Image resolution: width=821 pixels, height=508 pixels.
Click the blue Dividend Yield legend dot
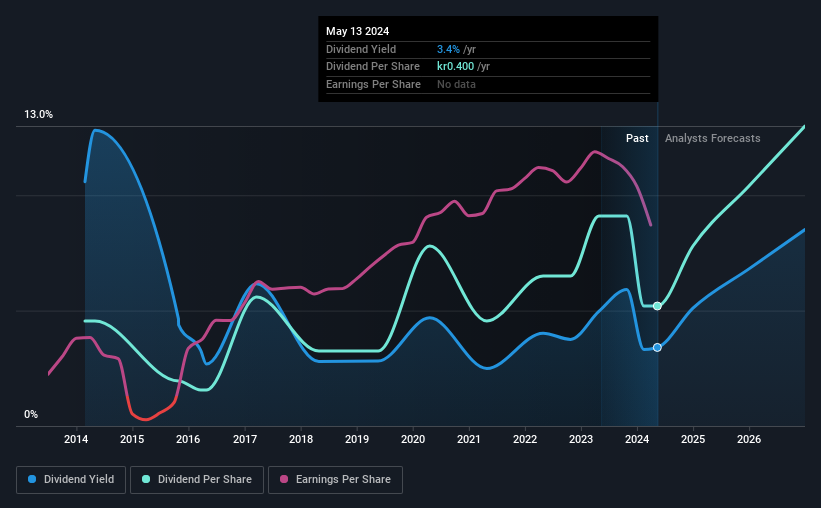point(32,479)
